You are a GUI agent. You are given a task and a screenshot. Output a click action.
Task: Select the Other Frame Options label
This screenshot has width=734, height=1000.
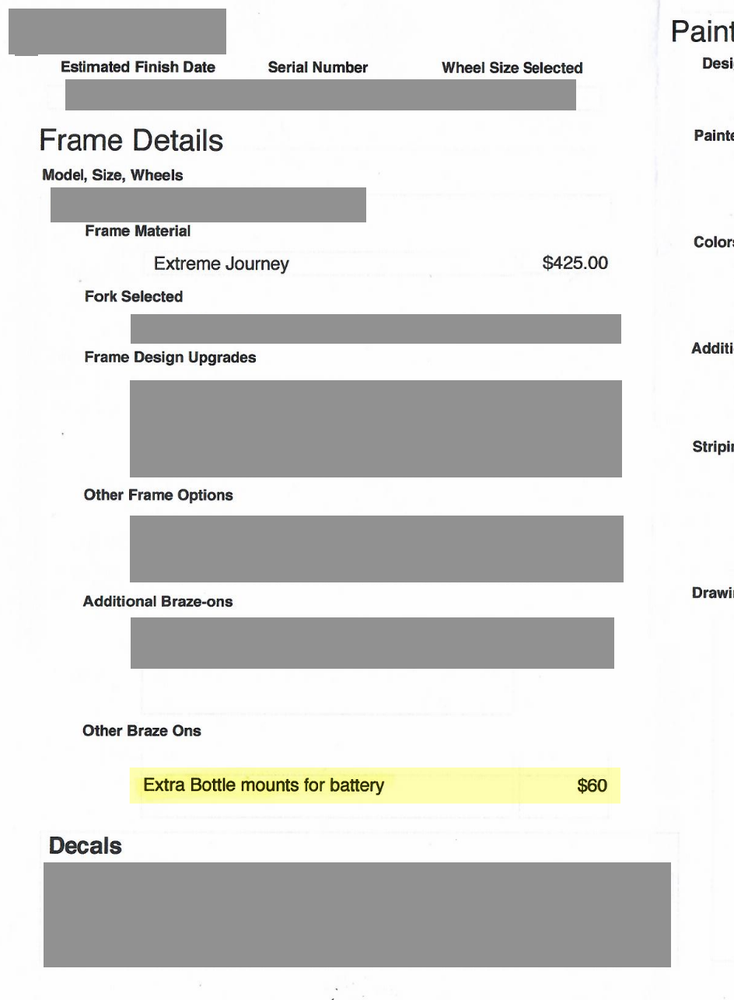(158, 495)
